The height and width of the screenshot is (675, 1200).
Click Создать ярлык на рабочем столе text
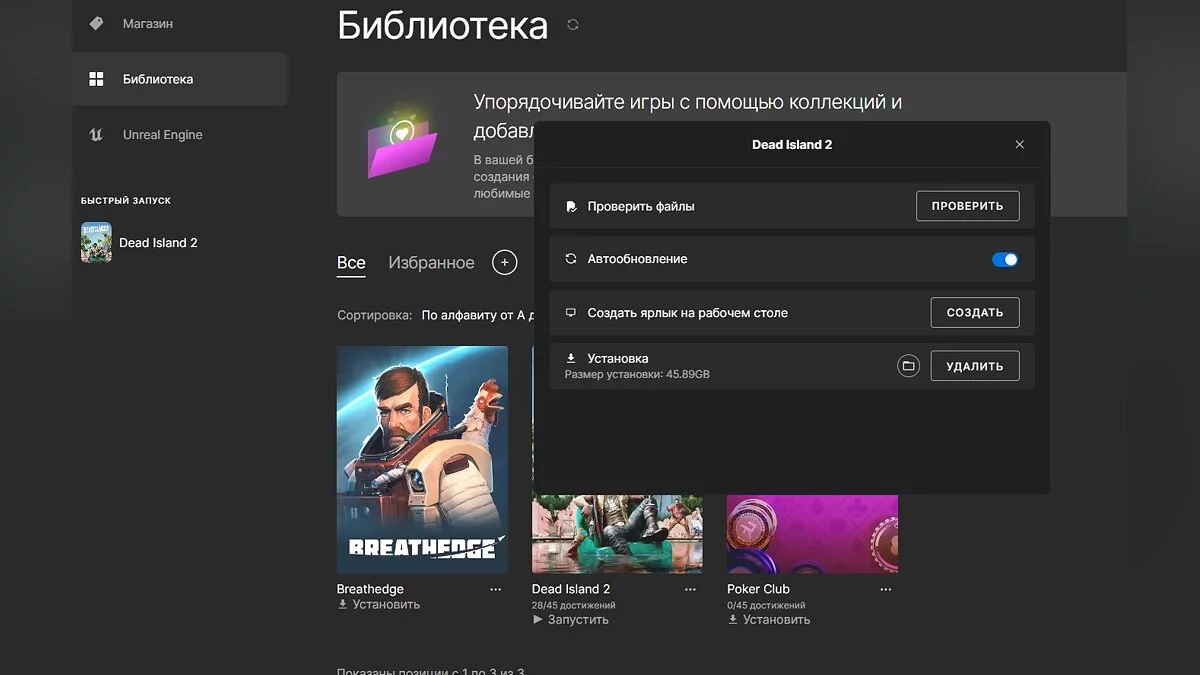point(688,313)
